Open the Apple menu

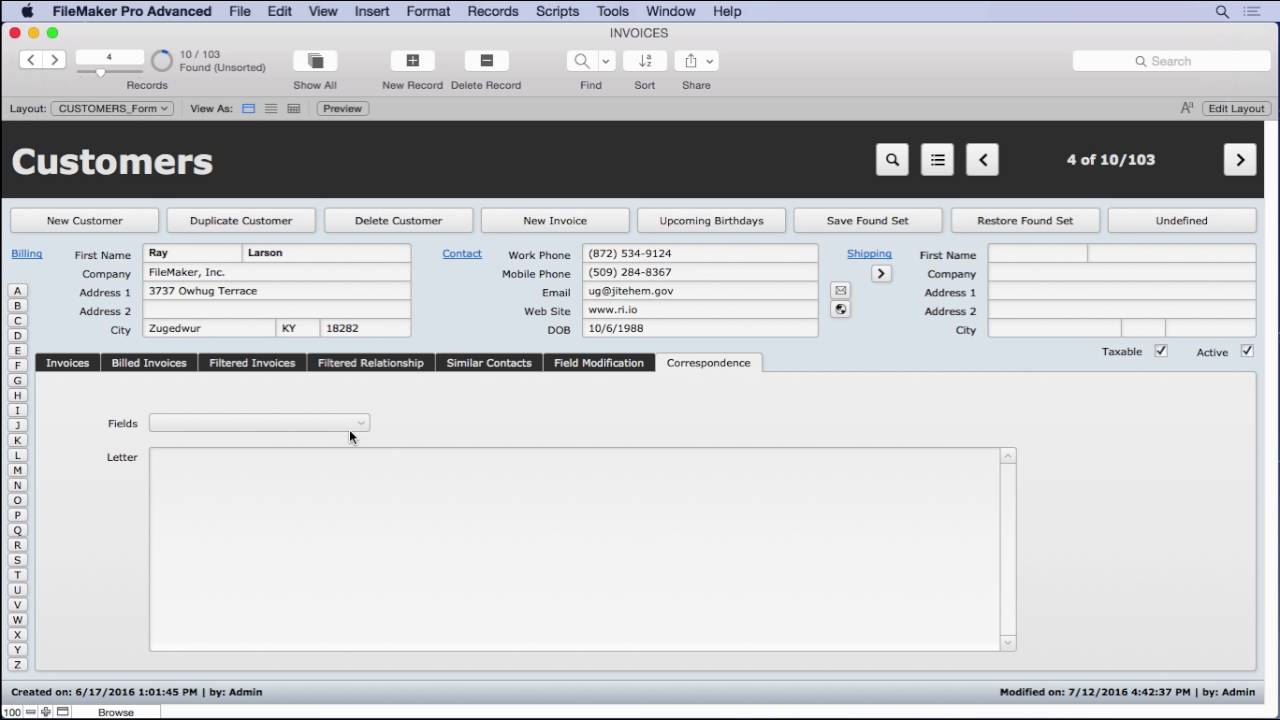tap(27, 11)
